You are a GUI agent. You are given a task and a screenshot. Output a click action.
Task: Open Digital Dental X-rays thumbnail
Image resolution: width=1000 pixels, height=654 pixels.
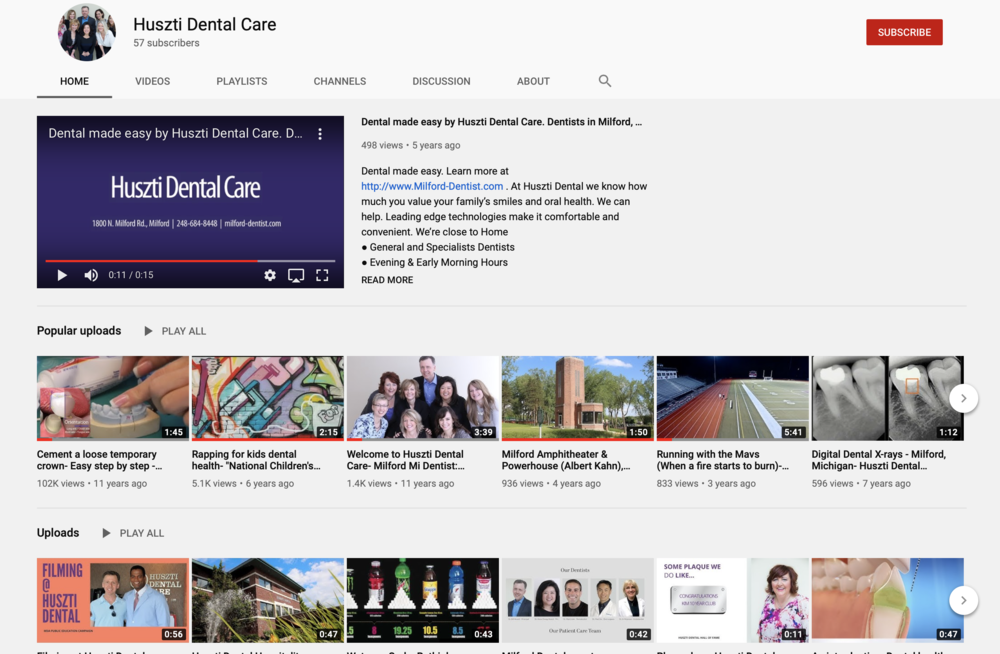tap(888, 398)
